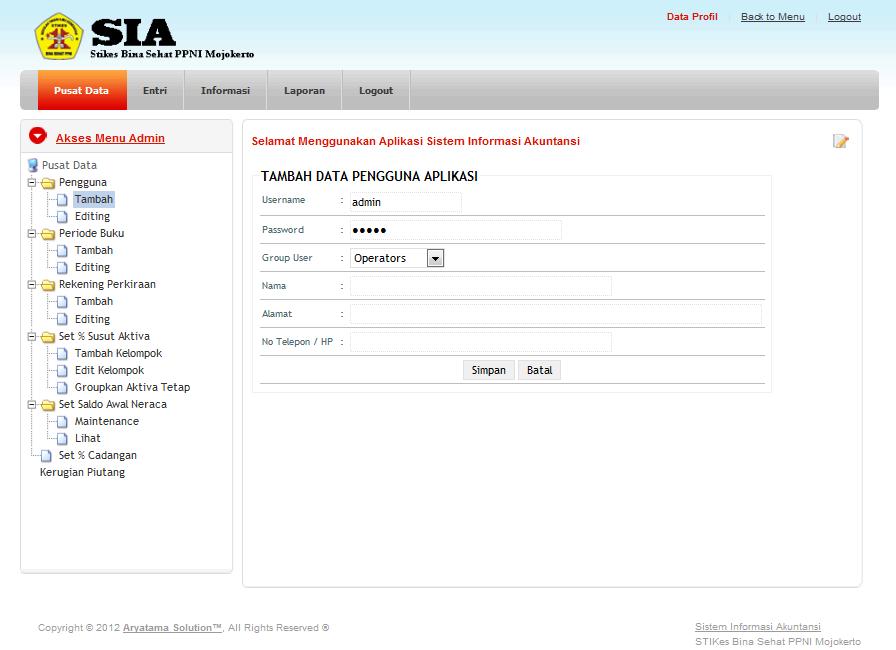The width and height of the screenshot is (896, 650).
Task: Click the Pengguna folder icon
Action: point(48,183)
